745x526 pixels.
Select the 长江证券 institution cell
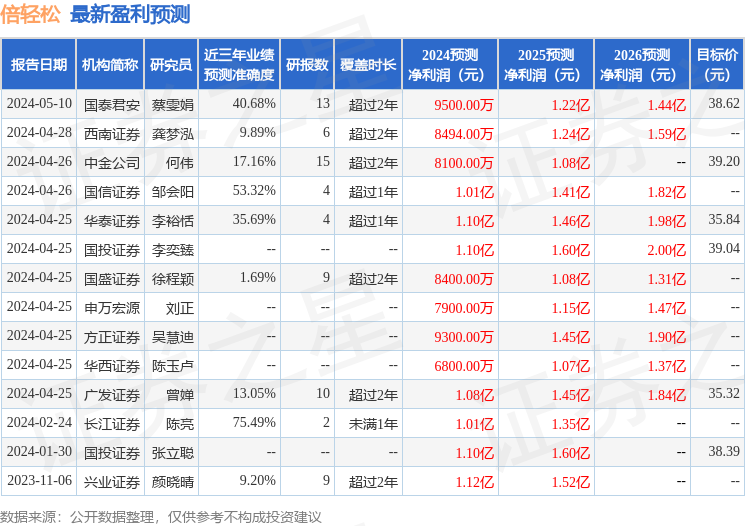[112, 424]
